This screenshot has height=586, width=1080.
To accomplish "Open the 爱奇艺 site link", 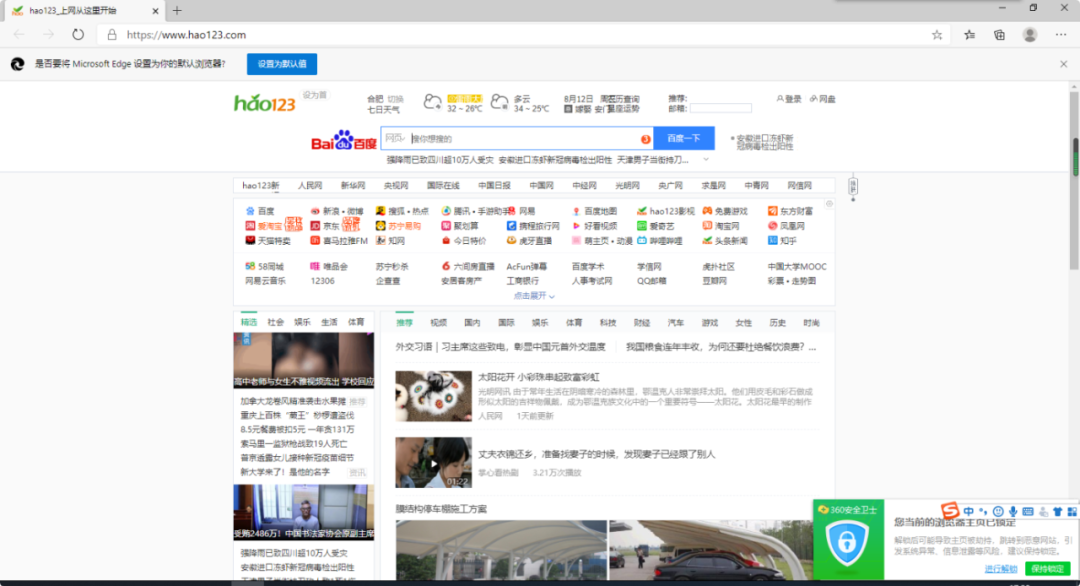I will click(656, 226).
